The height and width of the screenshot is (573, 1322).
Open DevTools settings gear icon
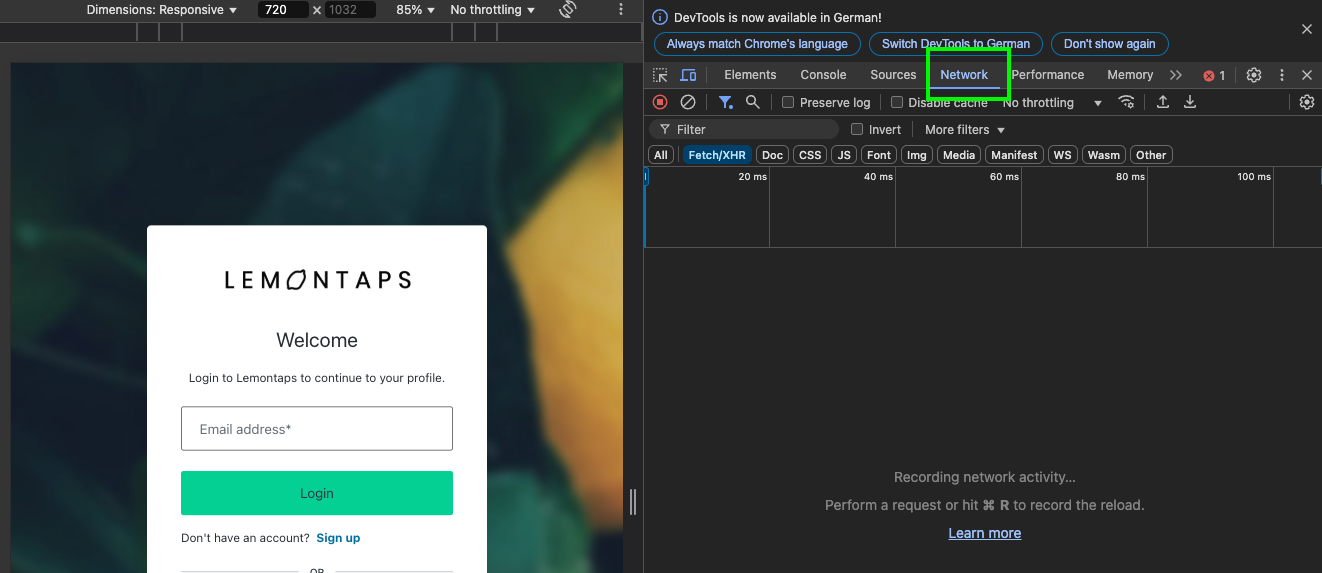click(x=1254, y=75)
